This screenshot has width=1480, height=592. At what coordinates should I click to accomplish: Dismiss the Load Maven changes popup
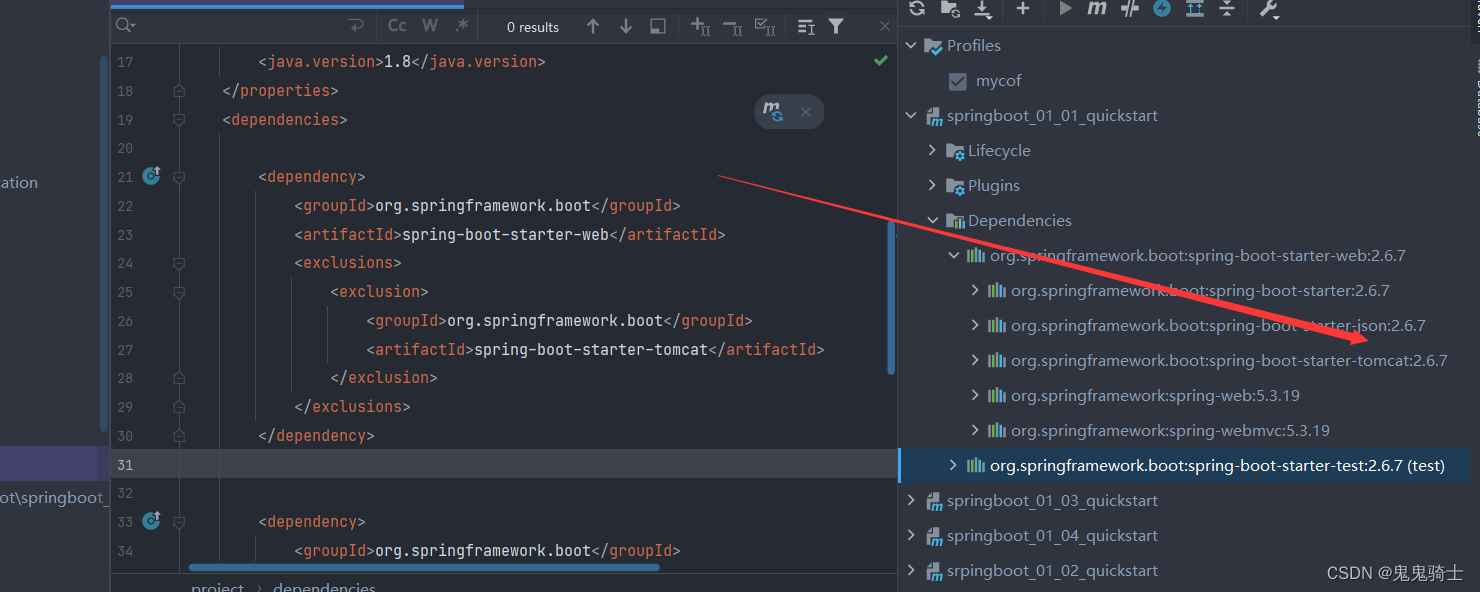pyautogui.click(x=806, y=112)
